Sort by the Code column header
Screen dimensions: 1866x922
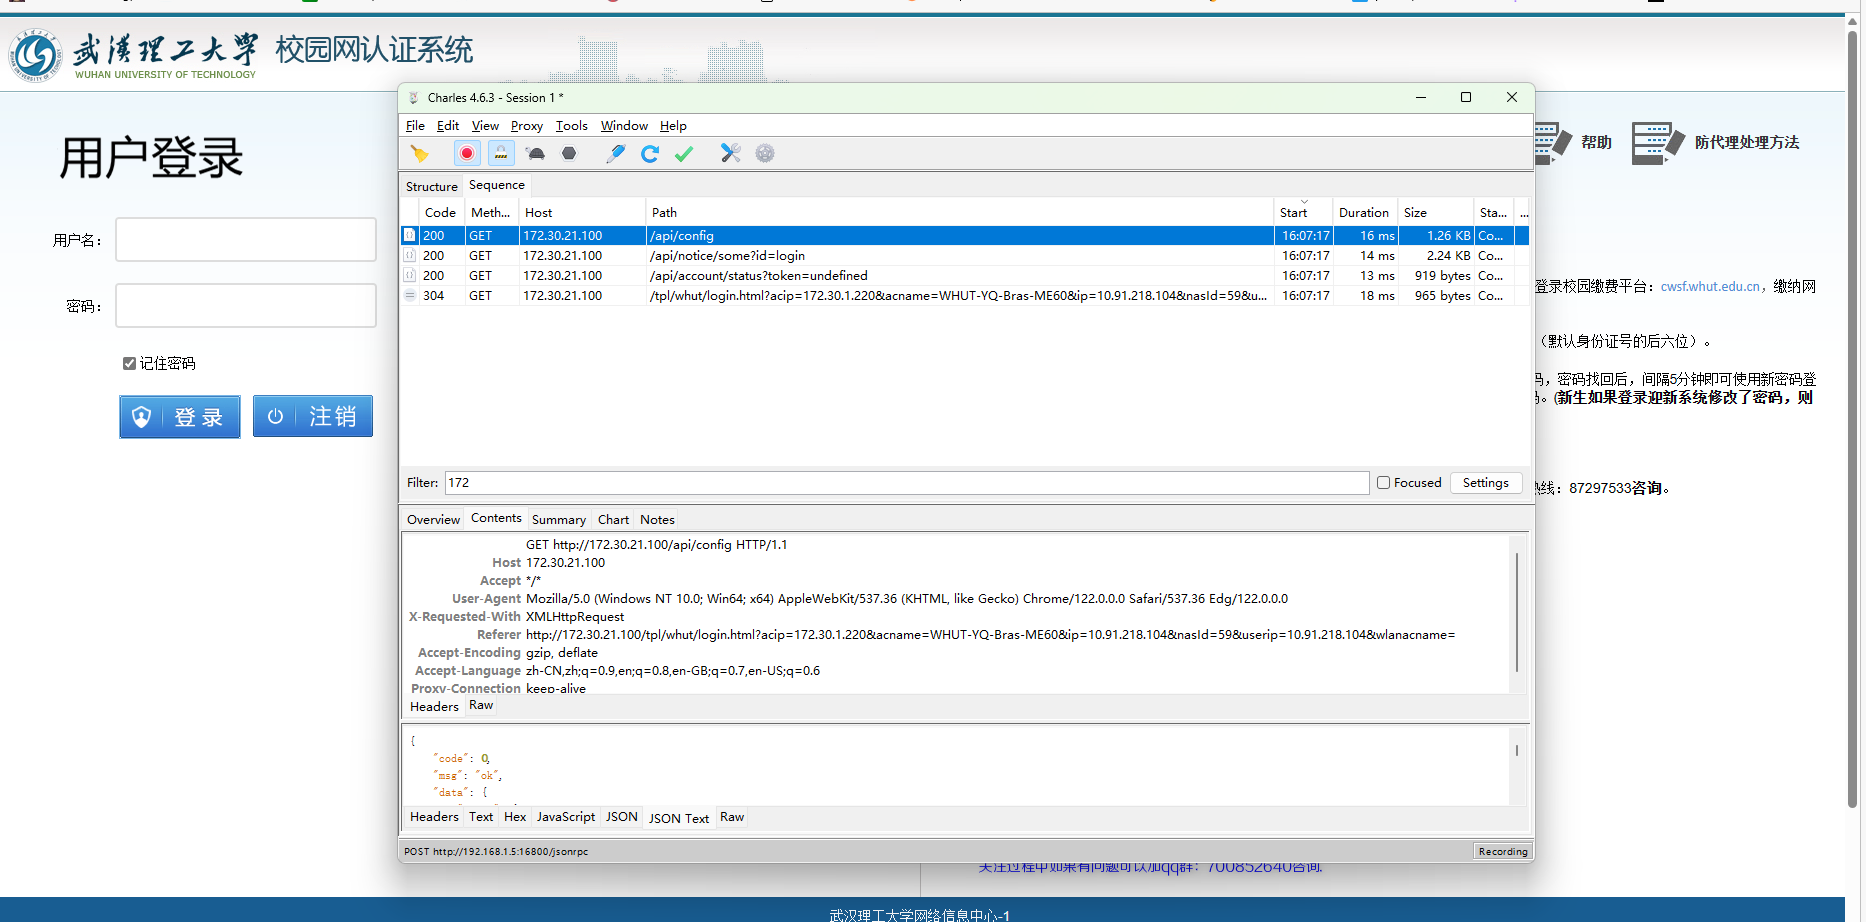click(x=439, y=212)
